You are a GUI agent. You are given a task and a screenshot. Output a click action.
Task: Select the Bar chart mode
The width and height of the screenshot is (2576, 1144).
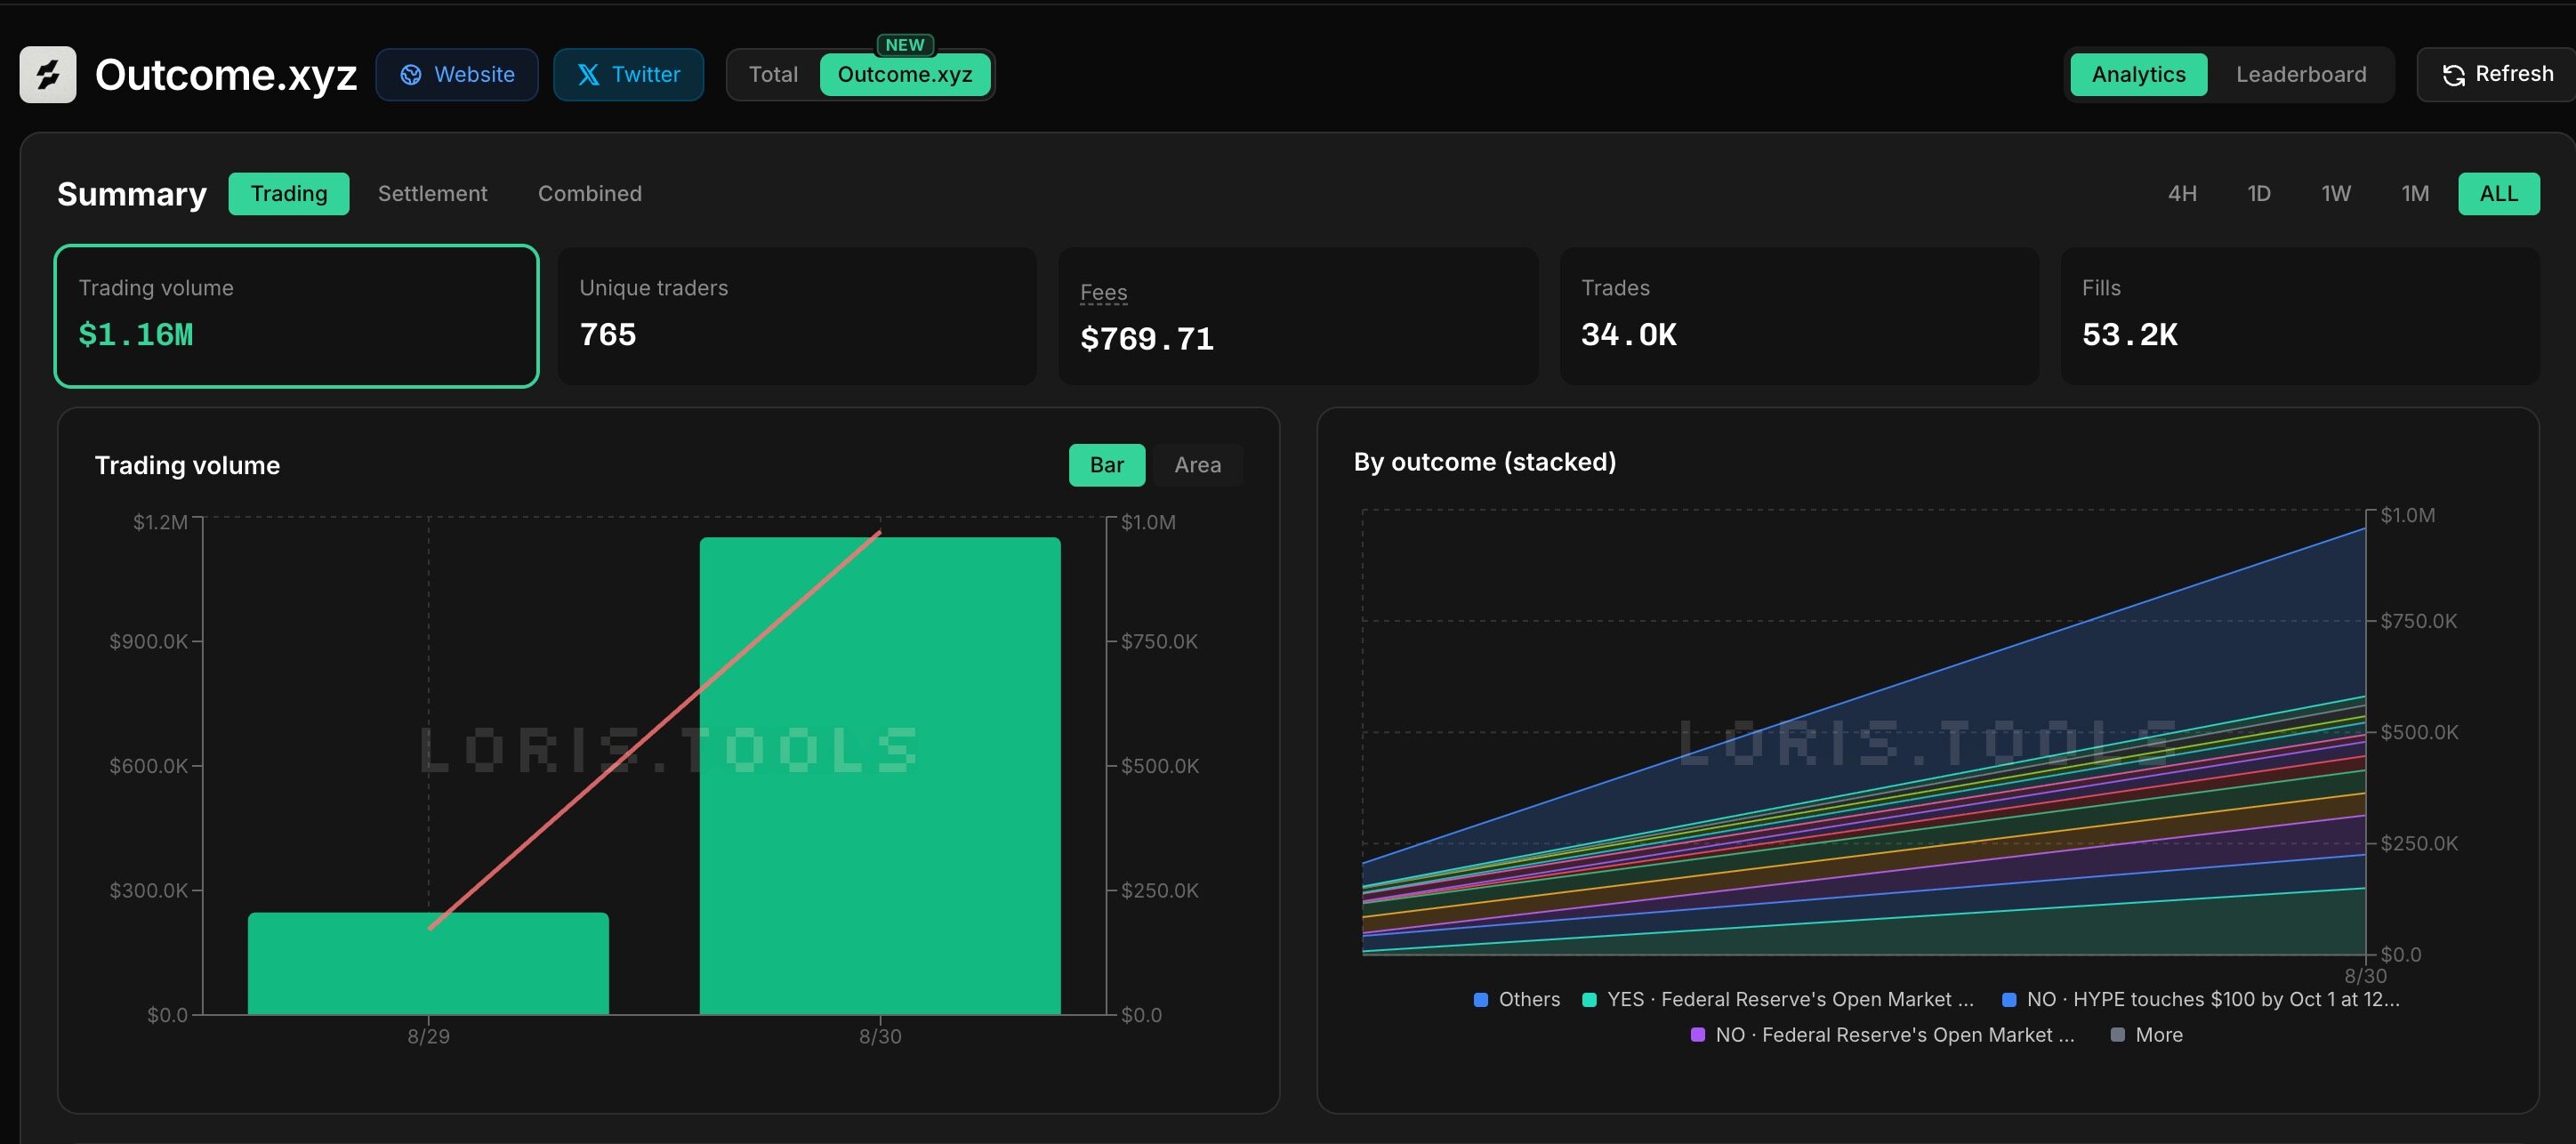pyautogui.click(x=1107, y=465)
